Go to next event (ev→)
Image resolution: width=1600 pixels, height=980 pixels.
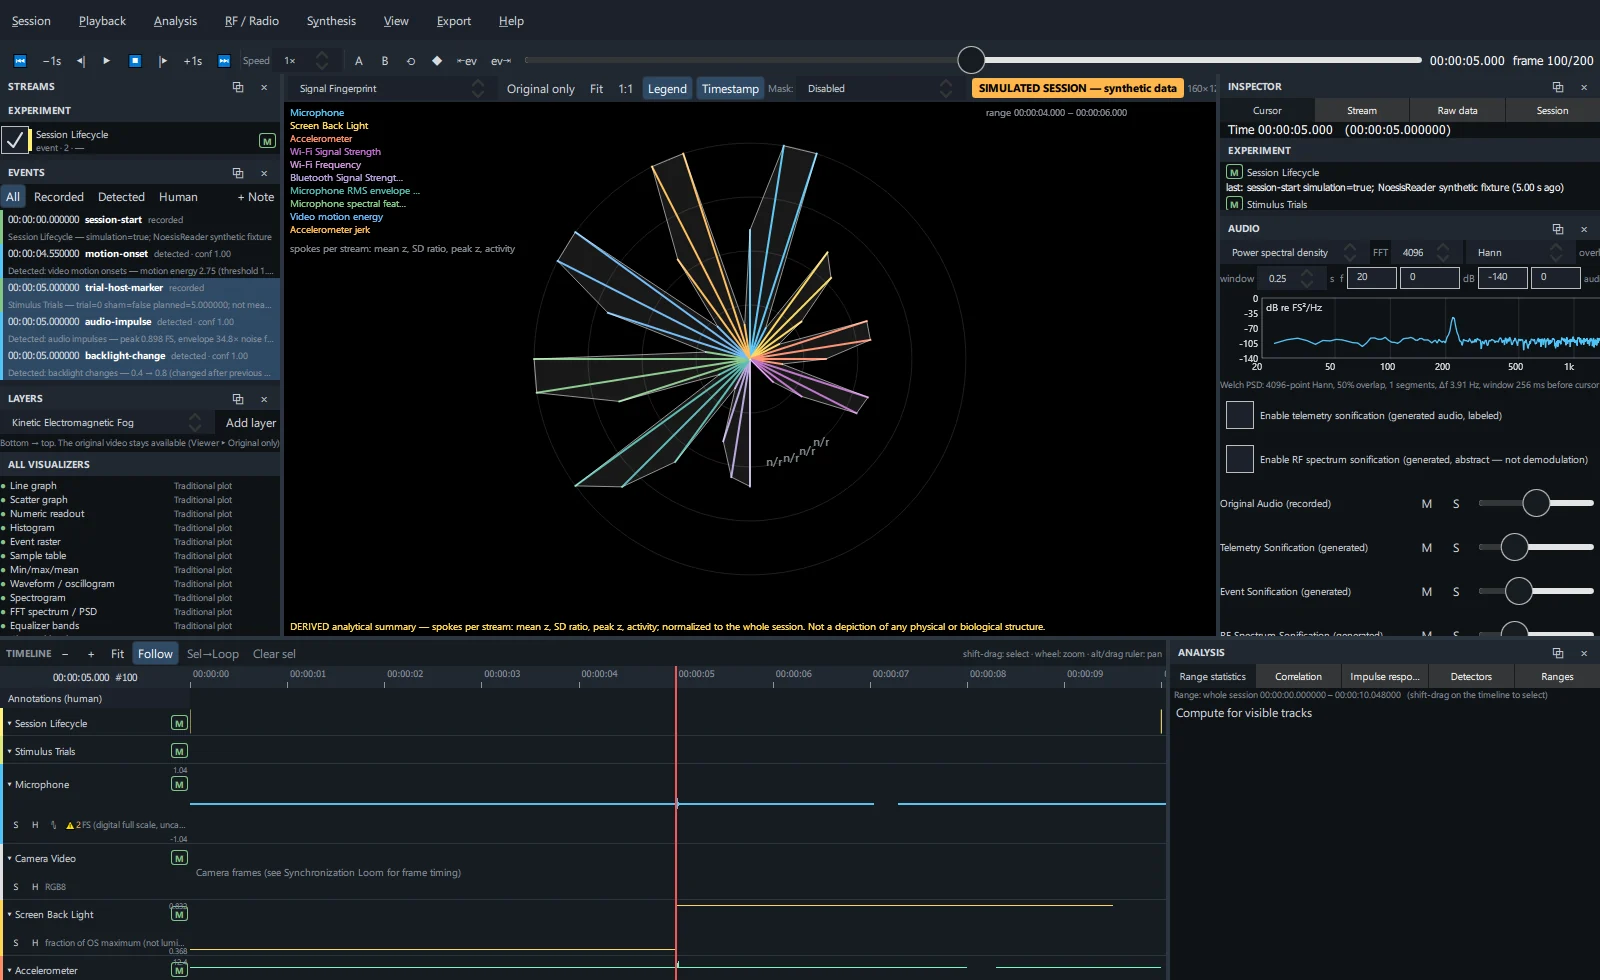(x=501, y=61)
